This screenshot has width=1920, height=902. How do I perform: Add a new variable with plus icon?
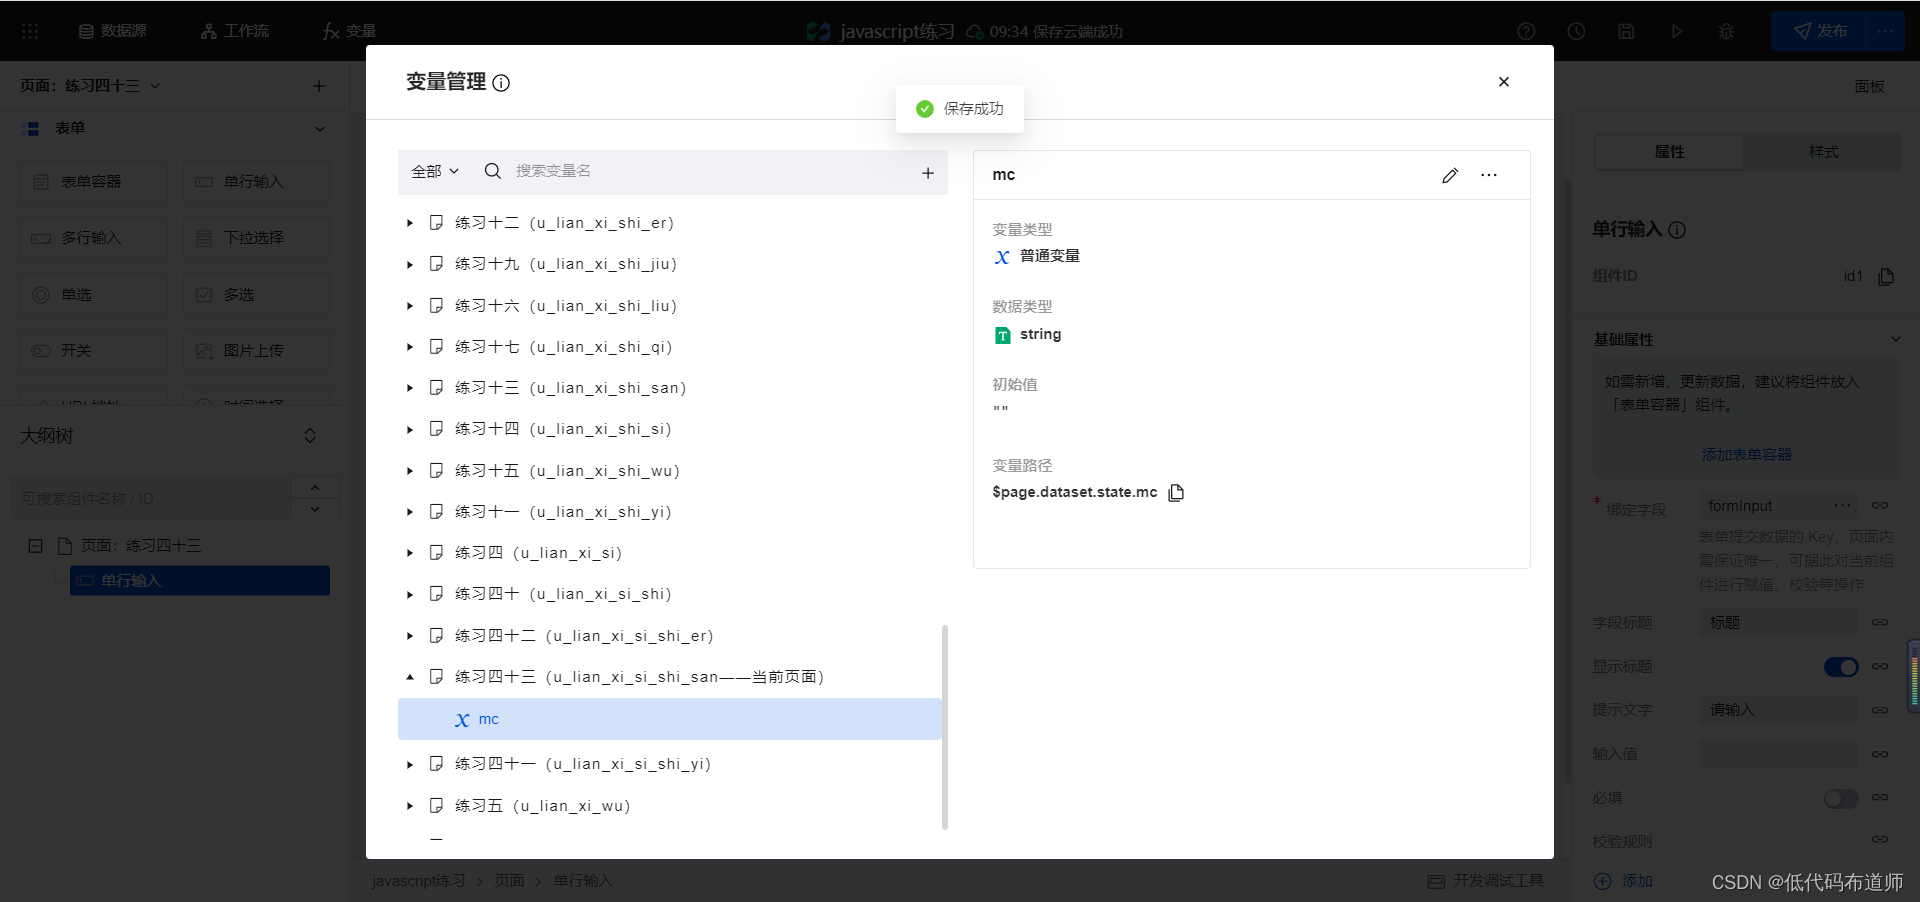pyautogui.click(x=928, y=173)
